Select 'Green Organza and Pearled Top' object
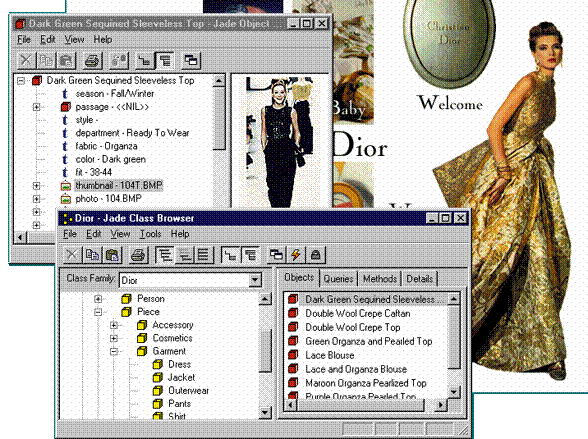588x439 pixels. (x=369, y=341)
